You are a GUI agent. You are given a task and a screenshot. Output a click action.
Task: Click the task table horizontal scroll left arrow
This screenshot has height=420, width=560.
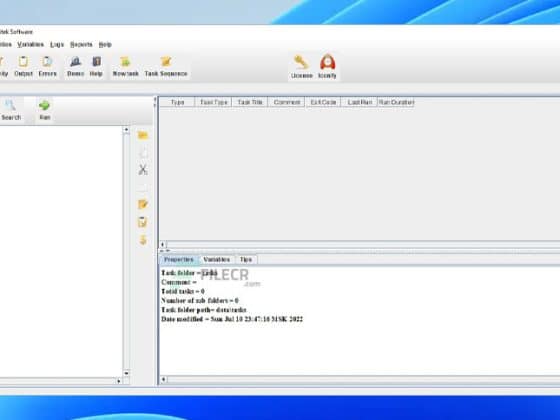click(163, 245)
